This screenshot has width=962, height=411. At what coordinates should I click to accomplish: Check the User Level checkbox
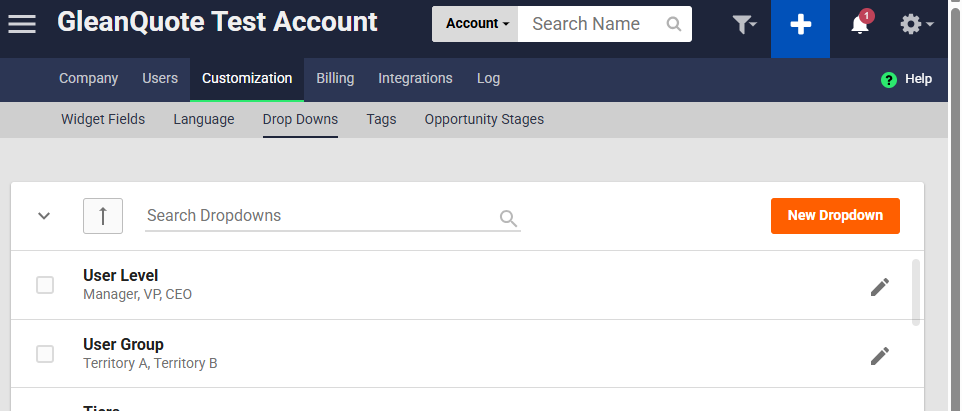pyautogui.click(x=45, y=285)
